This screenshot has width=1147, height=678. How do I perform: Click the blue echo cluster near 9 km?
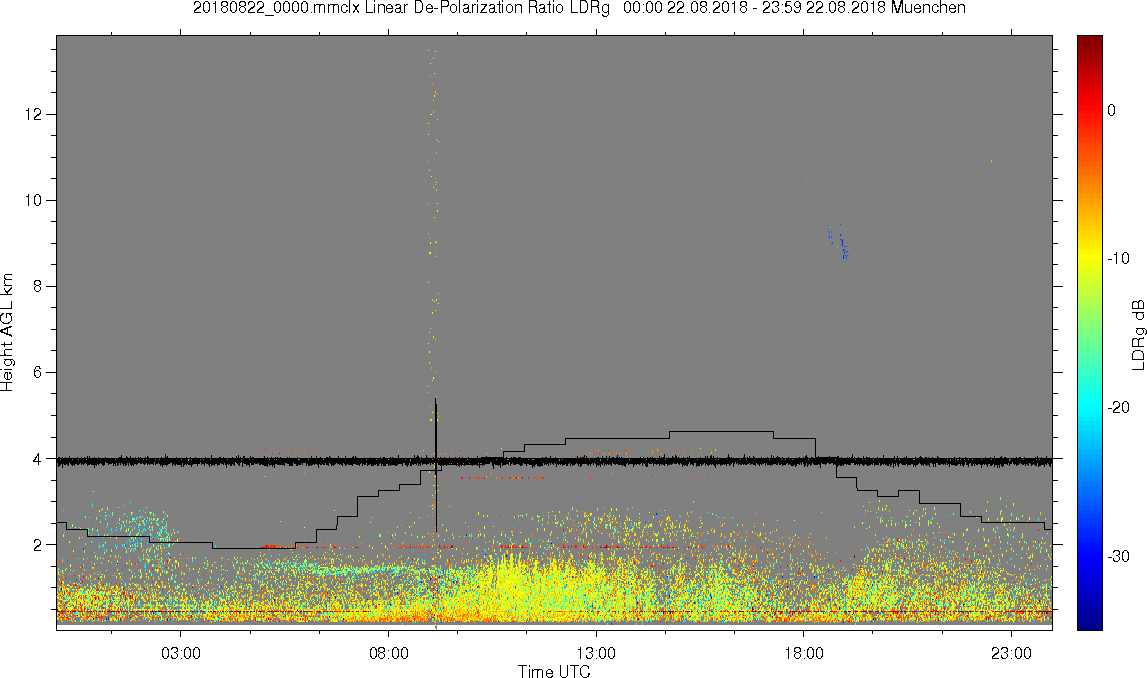[838, 241]
